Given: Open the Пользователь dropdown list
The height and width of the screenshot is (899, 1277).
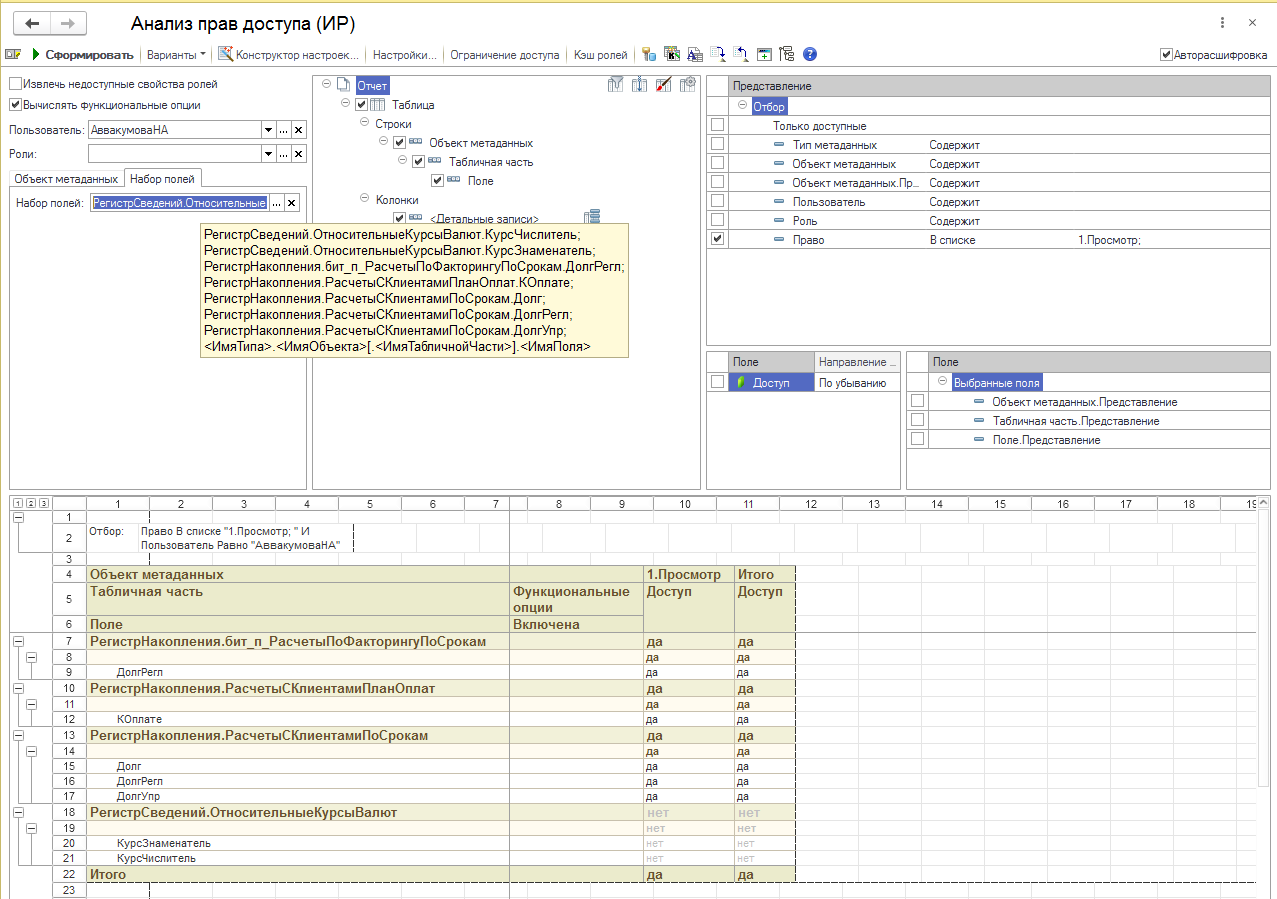Looking at the screenshot, I should 268,130.
